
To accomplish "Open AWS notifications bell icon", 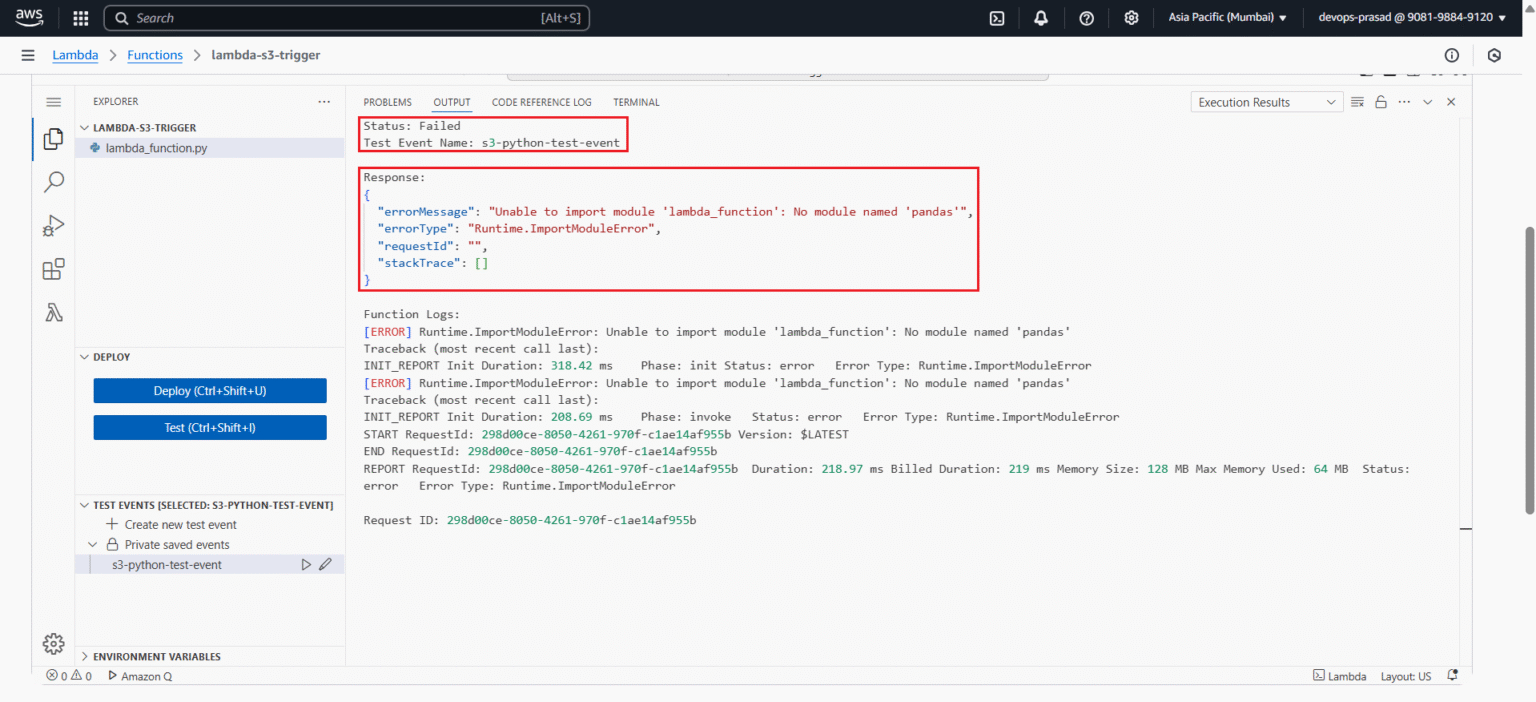I will click(x=1040, y=17).
